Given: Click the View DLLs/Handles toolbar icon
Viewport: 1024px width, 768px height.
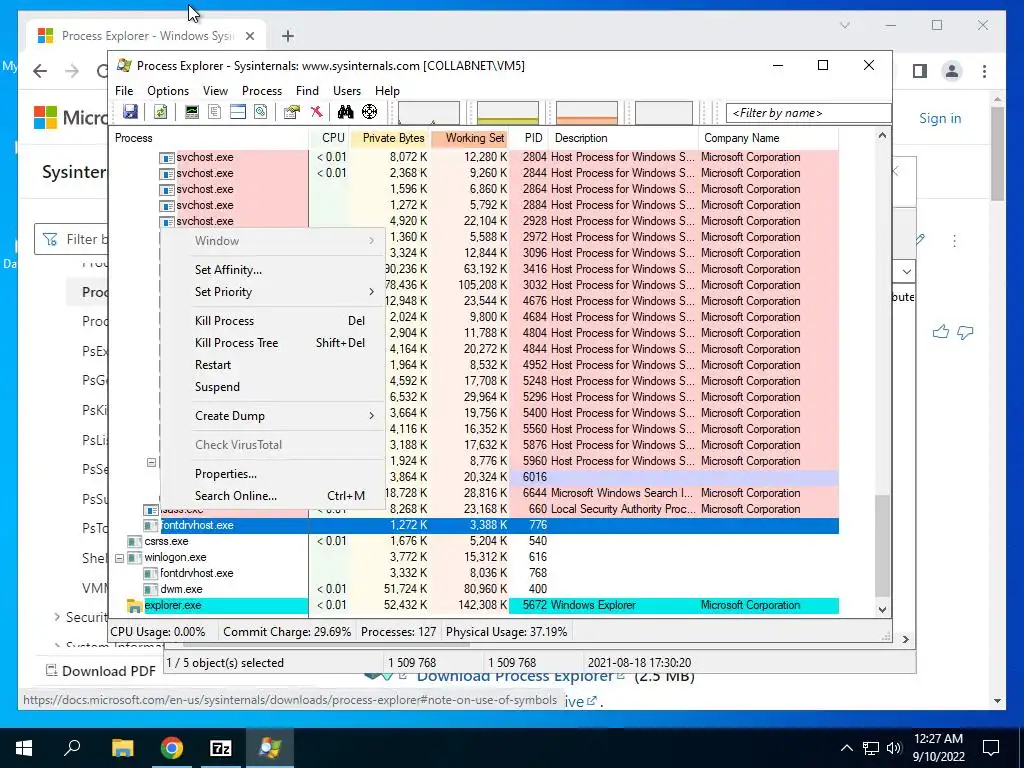Looking at the screenshot, I should [x=261, y=112].
